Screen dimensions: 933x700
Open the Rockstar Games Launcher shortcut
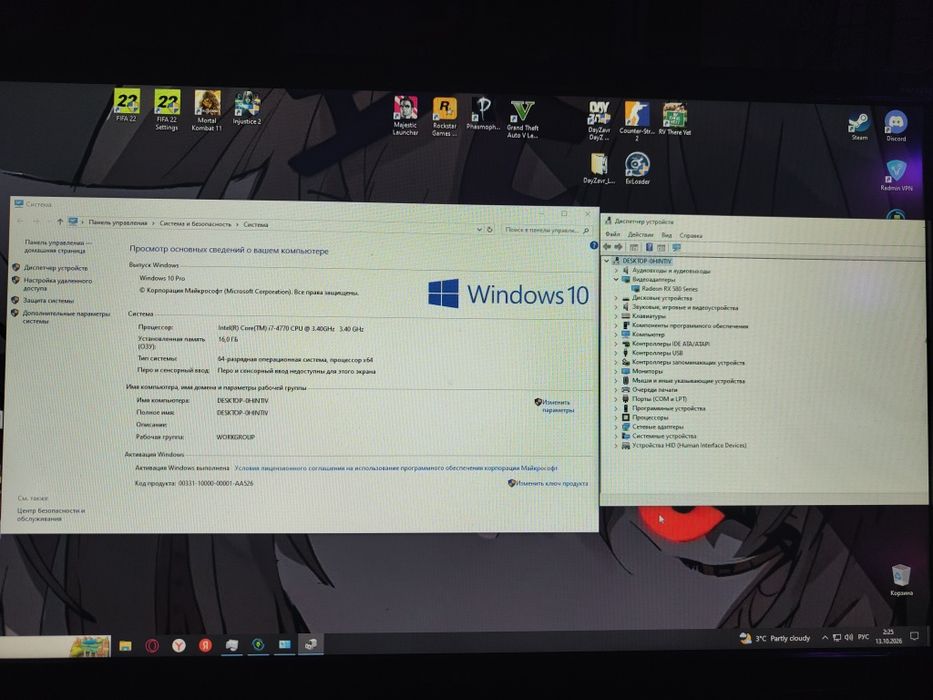444,117
